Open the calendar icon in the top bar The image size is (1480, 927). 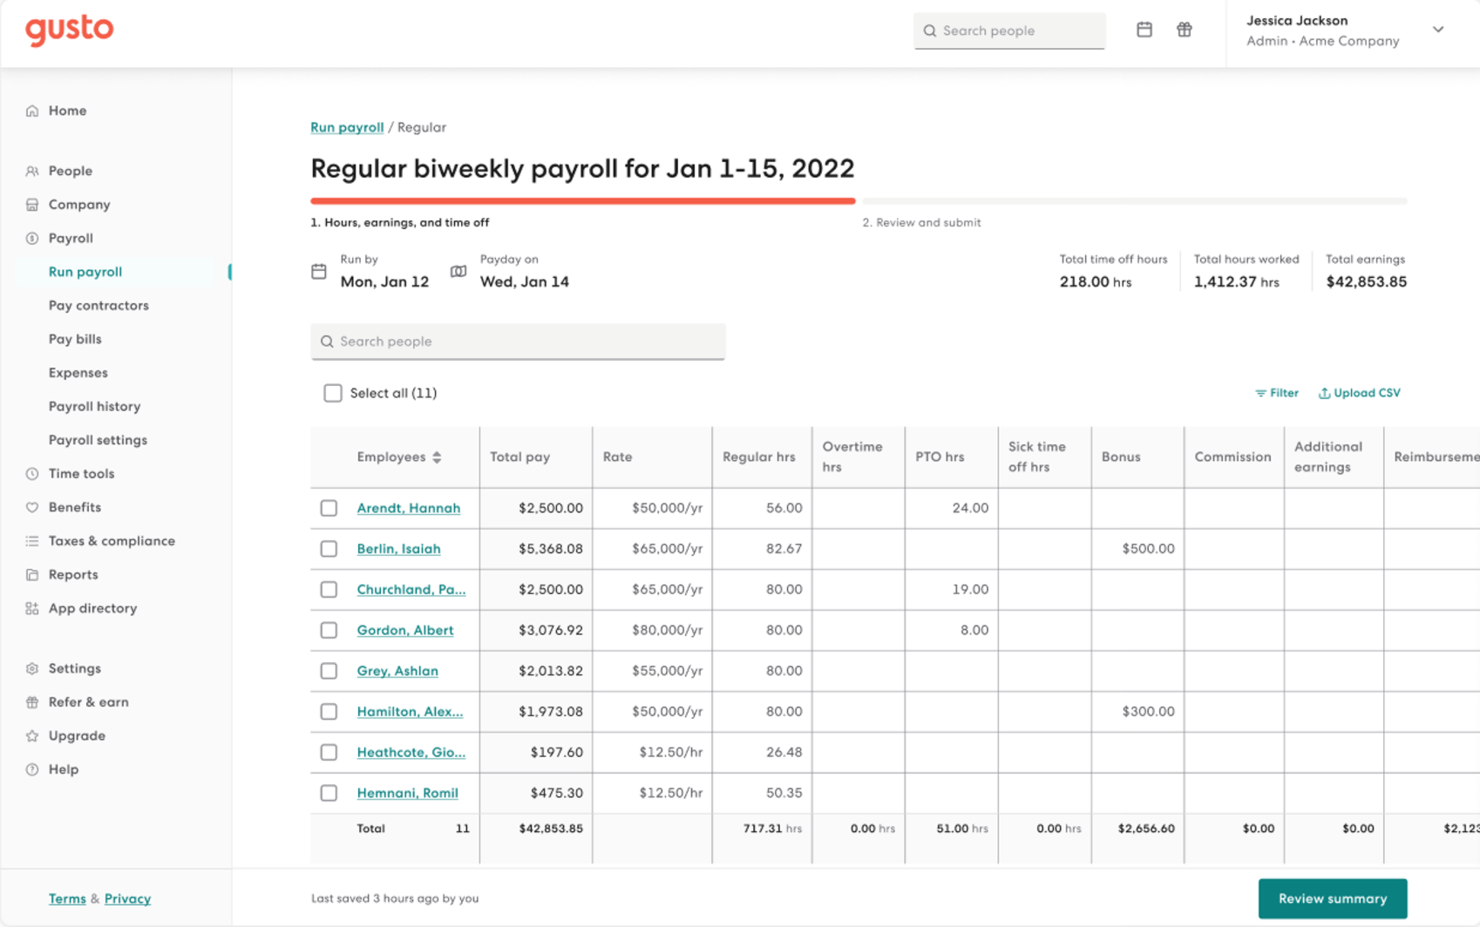pyautogui.click(x=1144, y=30)
